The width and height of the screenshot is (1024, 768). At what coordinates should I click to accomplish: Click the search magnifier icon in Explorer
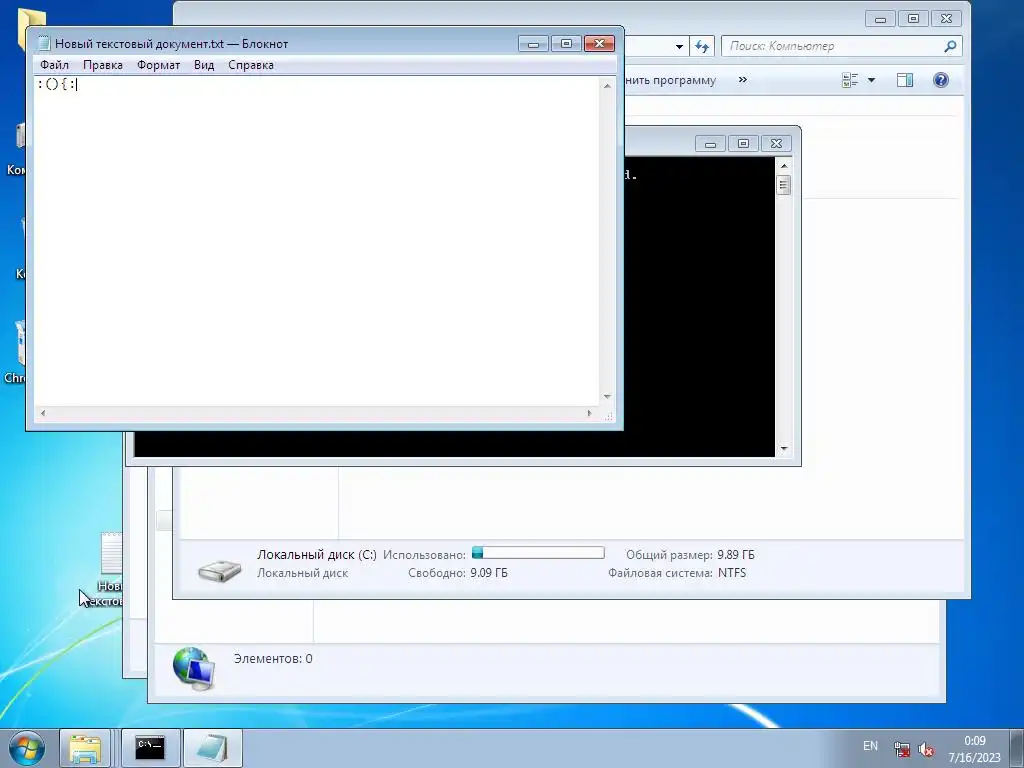point(950,46)
